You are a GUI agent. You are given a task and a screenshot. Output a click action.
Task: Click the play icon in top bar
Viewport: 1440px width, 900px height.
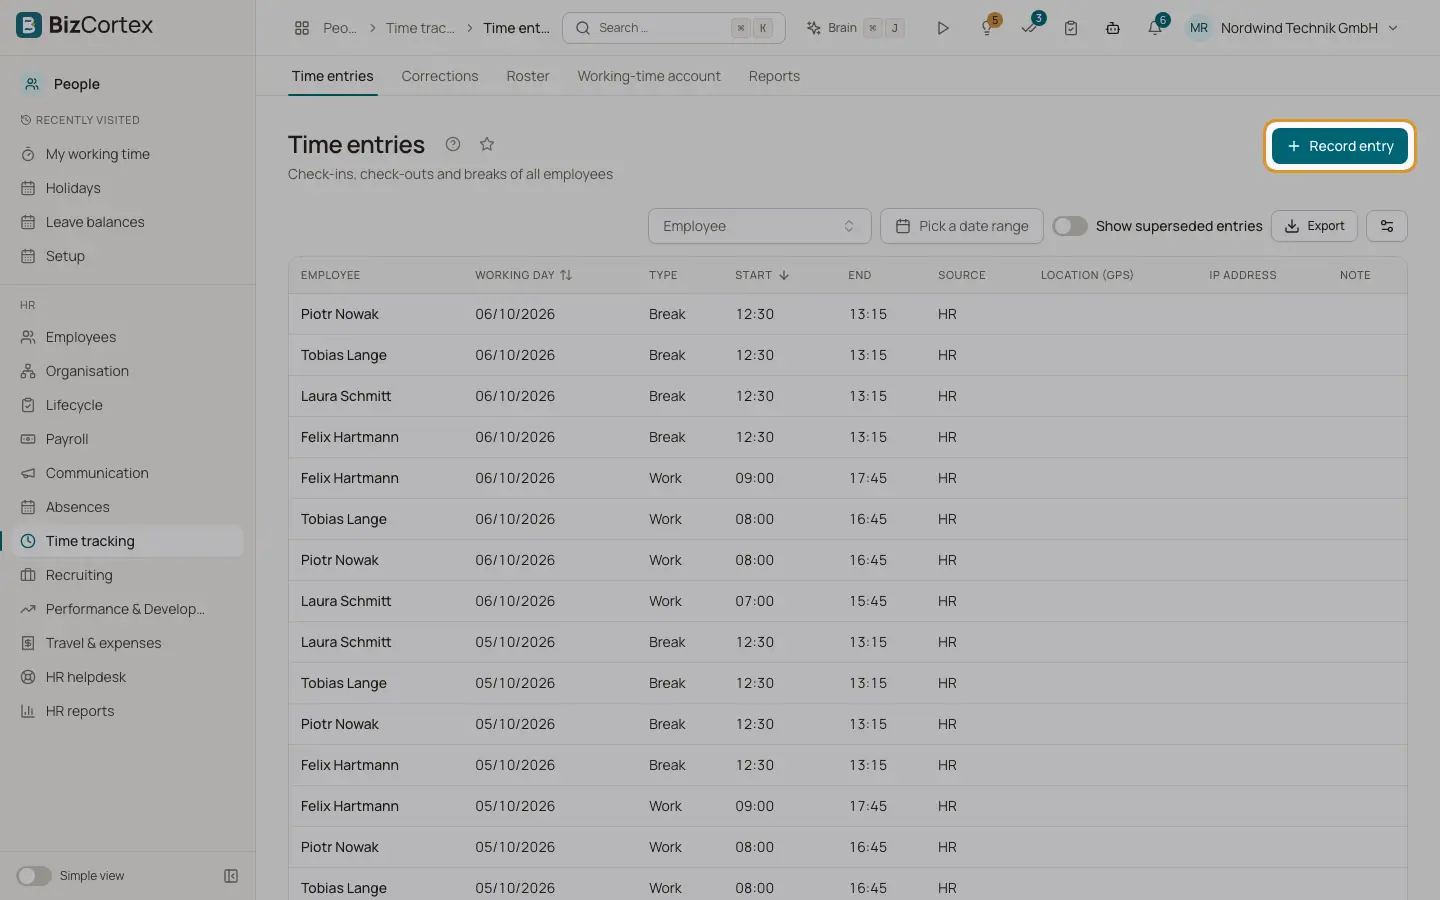[x=942, y=28]
